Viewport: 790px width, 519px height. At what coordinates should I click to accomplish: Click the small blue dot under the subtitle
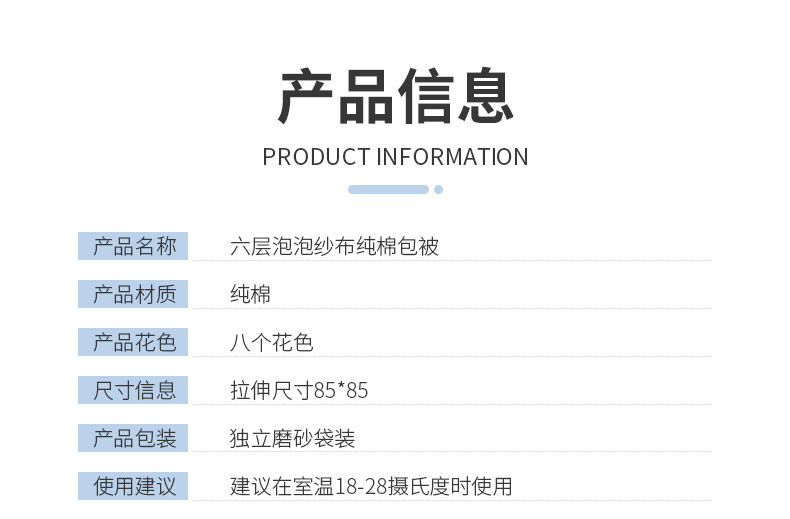tap(438, 189)
